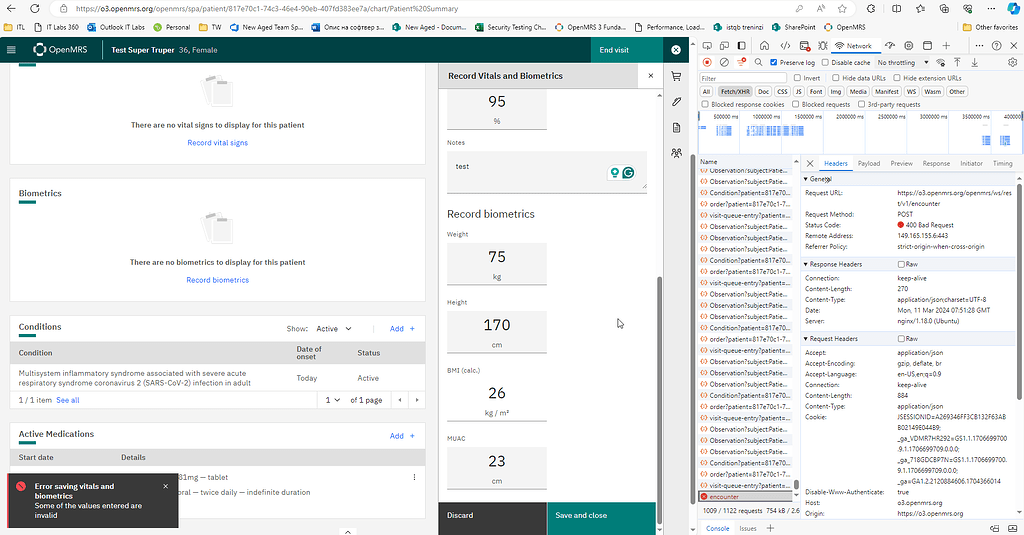Screen dimensions: 1024x535
Task: Open patient lists people icon
Action: [x=676, y=153]
